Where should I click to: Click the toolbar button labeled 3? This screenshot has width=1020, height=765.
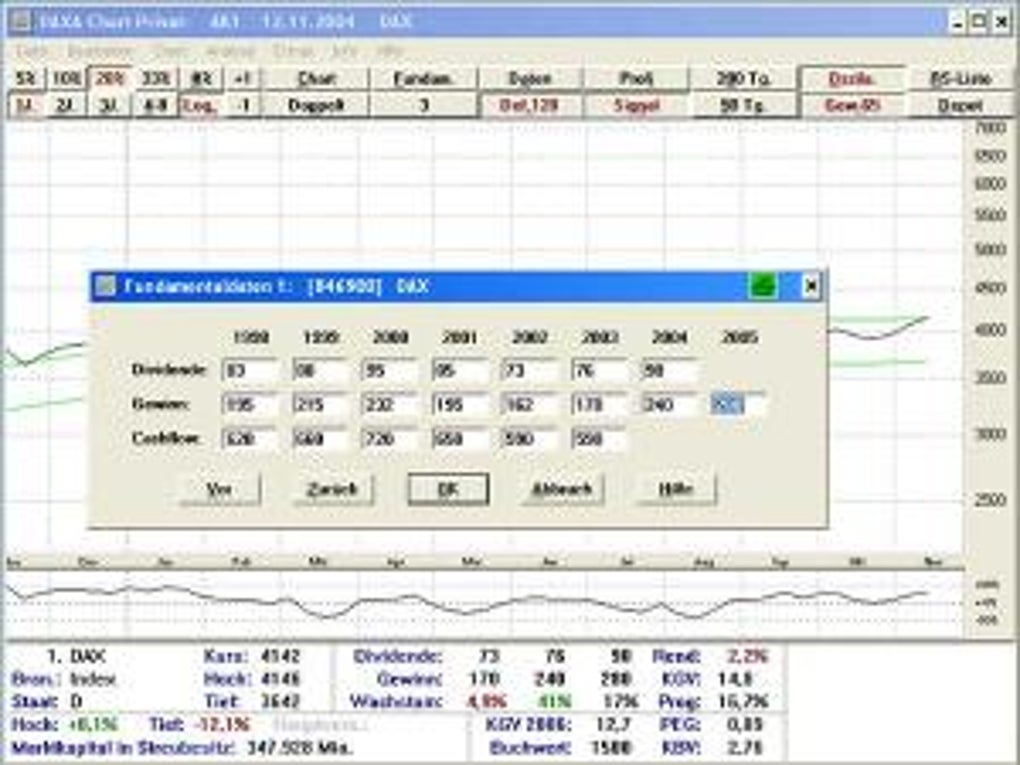[423, 105]
